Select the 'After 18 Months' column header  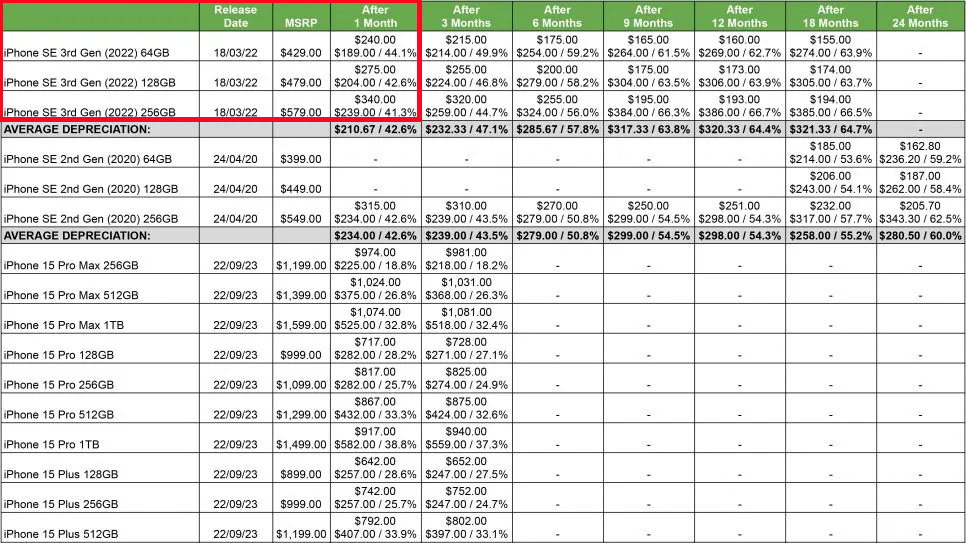830,17
